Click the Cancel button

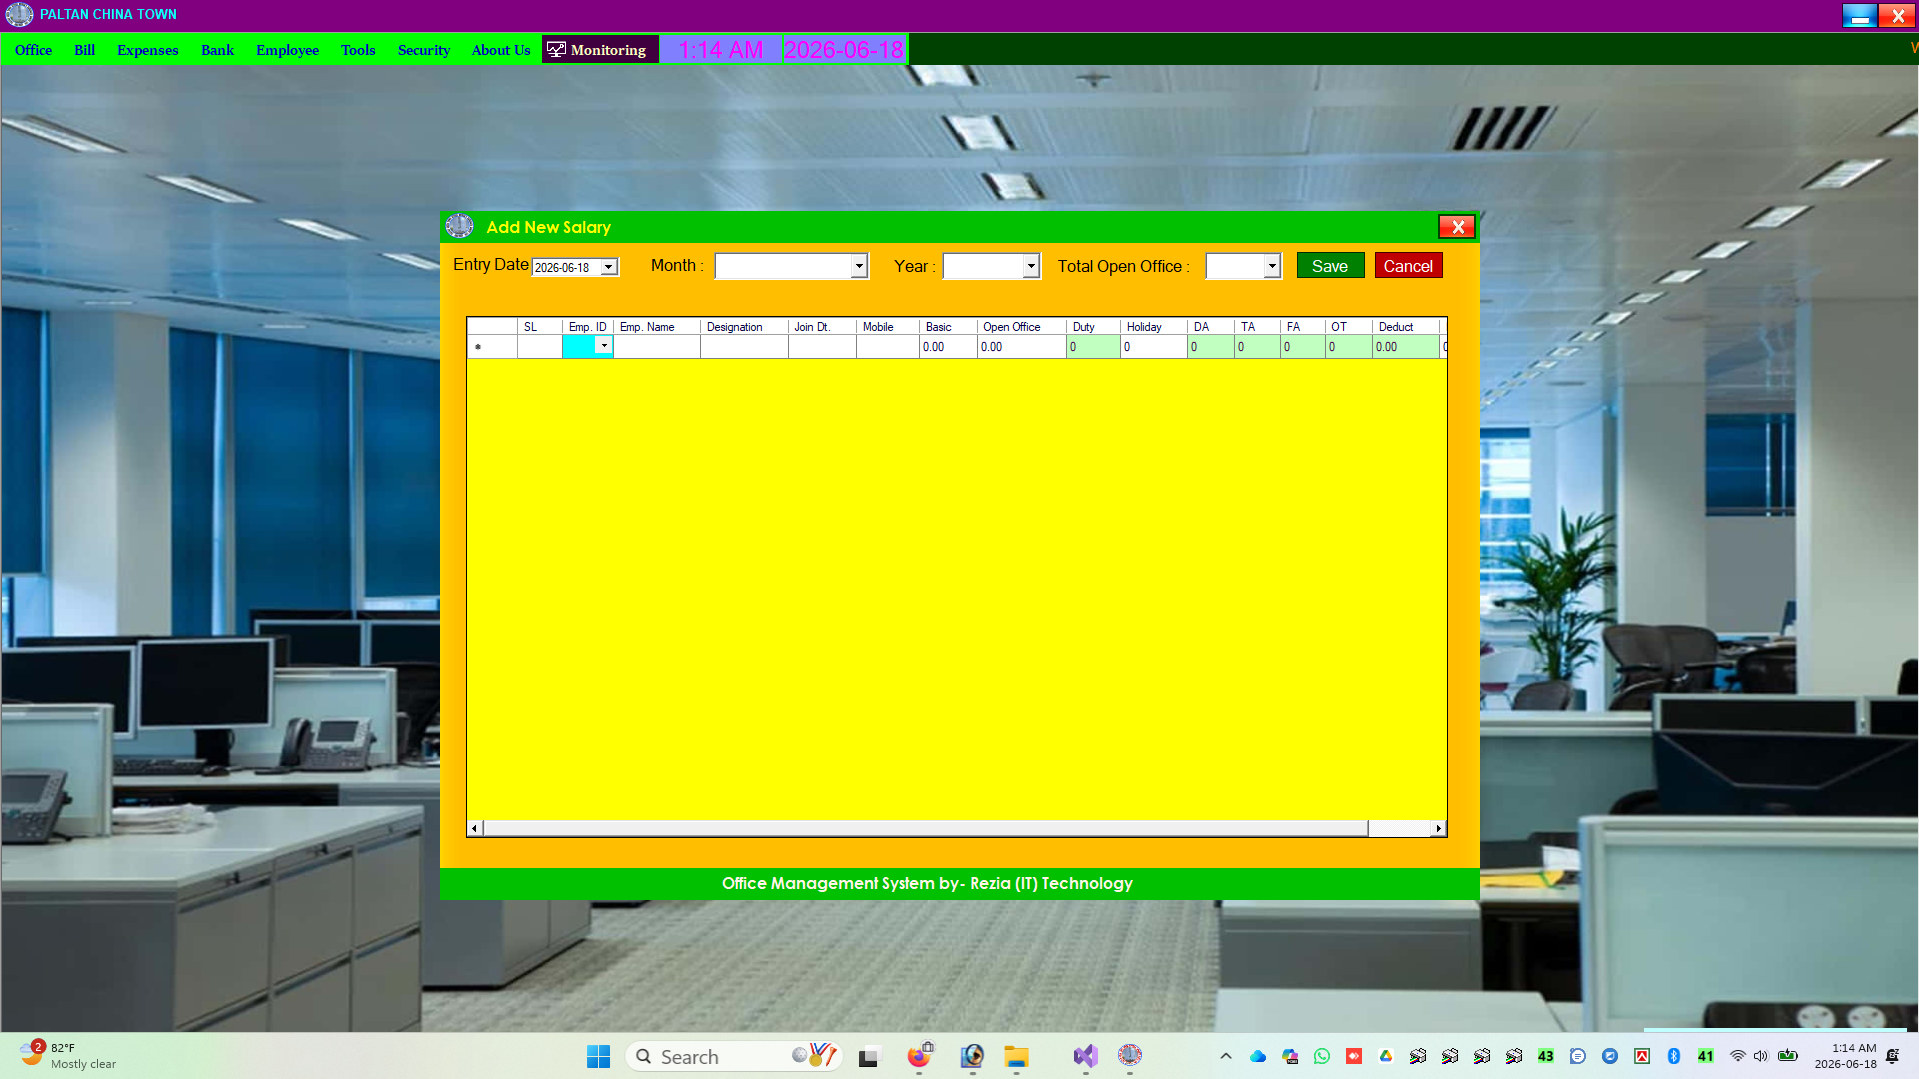point(1408,266)
